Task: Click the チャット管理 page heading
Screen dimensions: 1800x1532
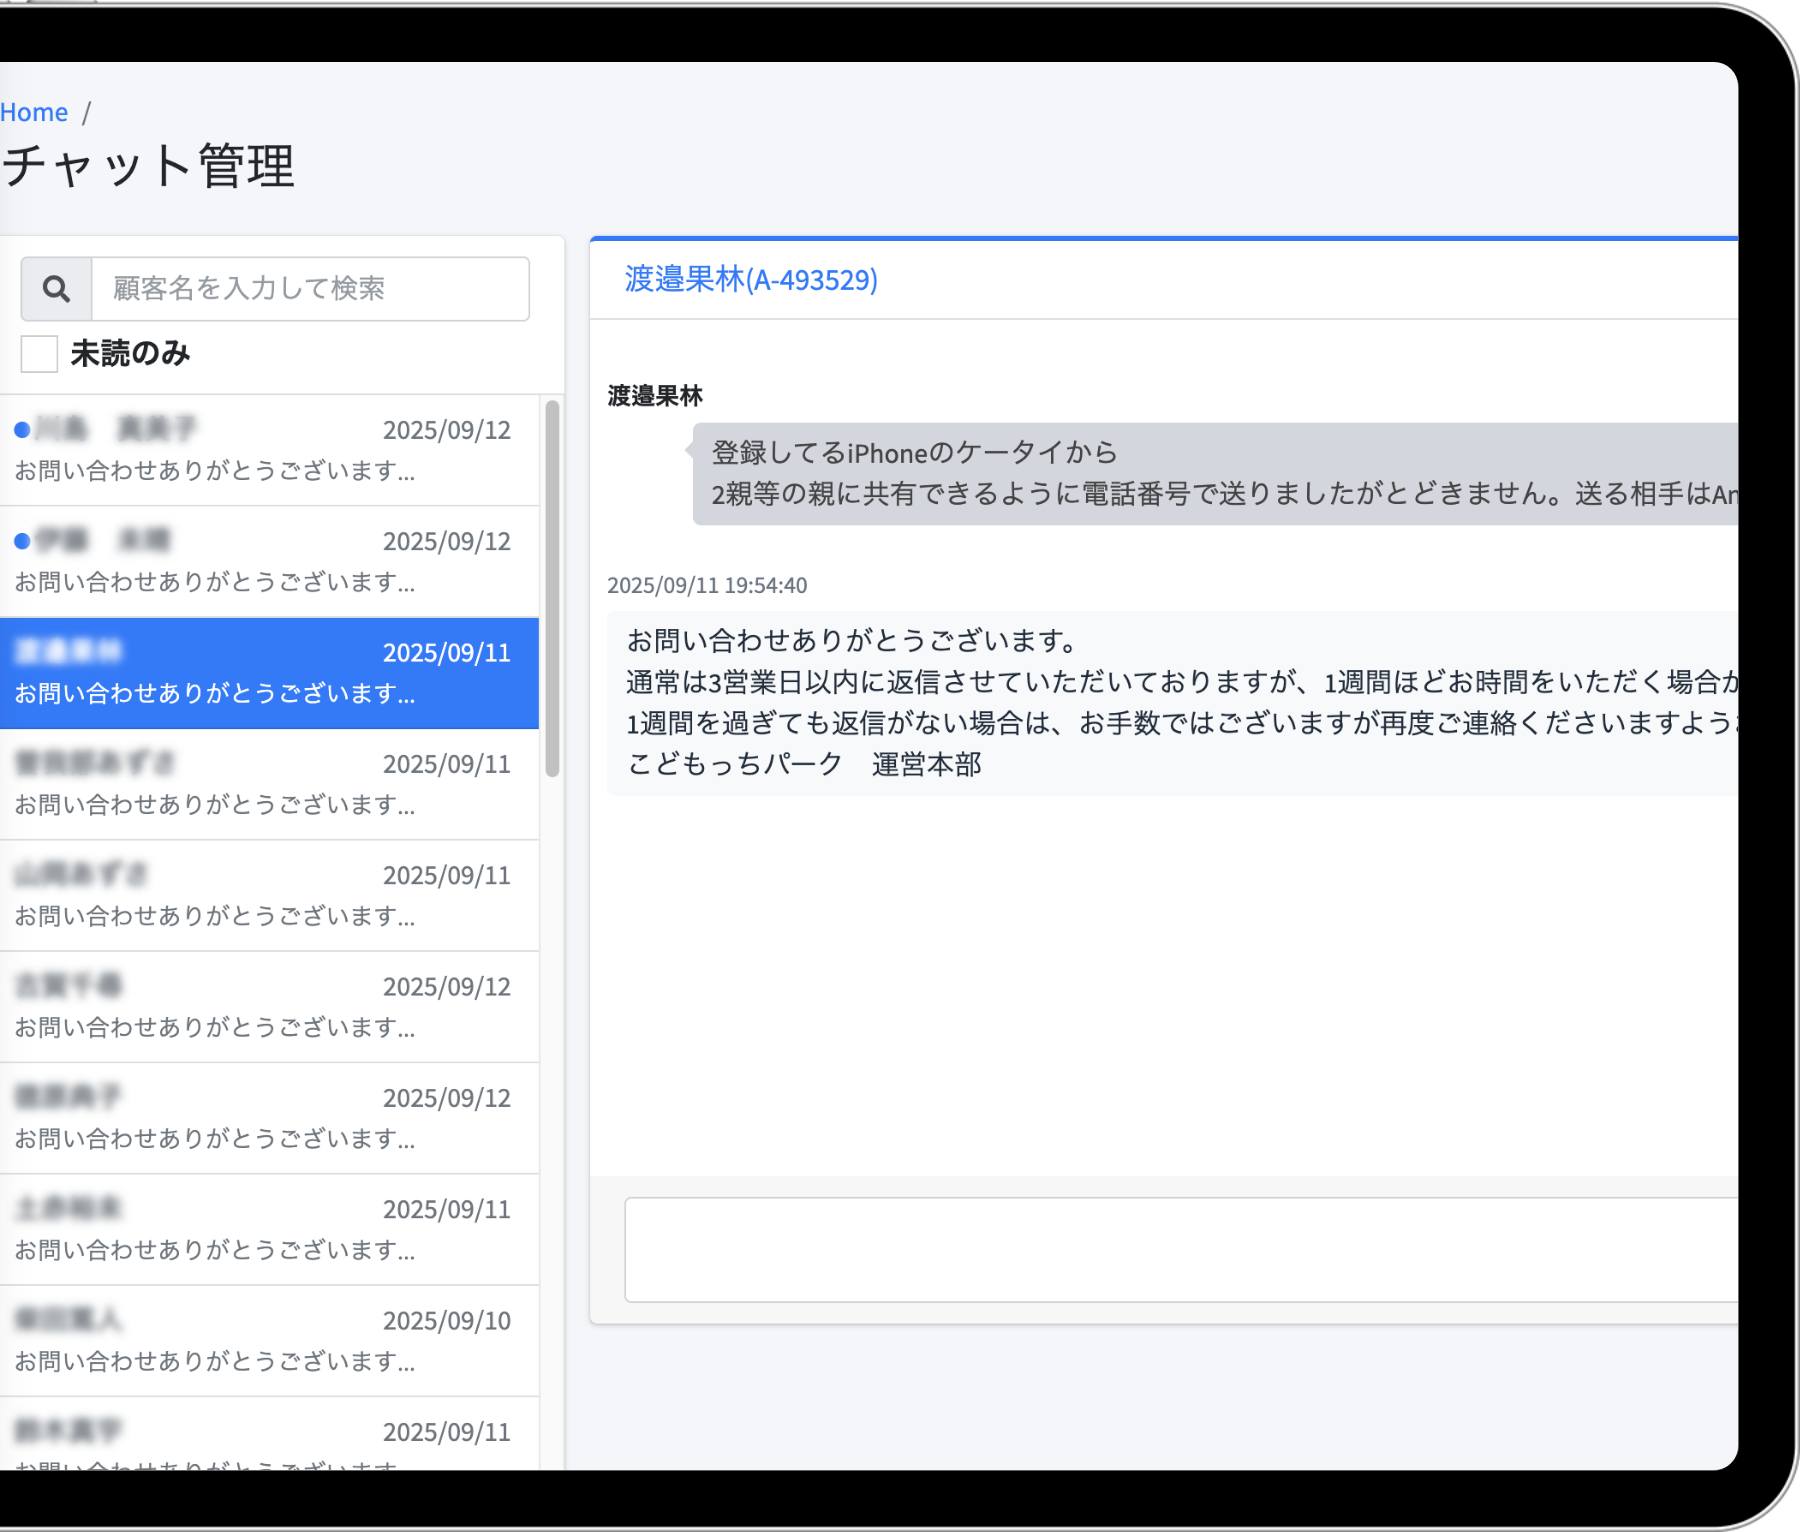Action: (148, 166)
